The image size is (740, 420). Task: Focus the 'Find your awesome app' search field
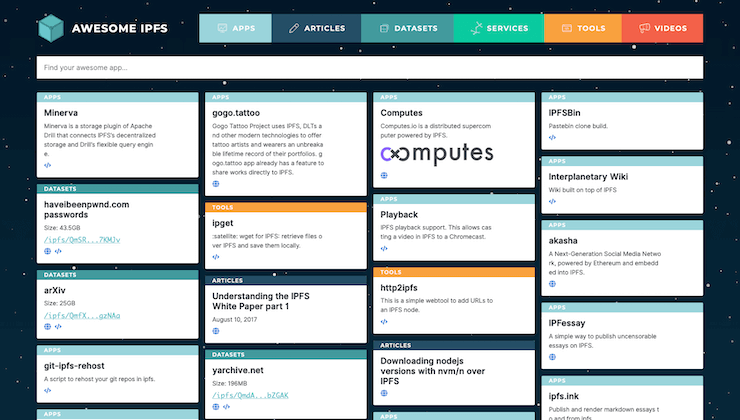[370, 67]
